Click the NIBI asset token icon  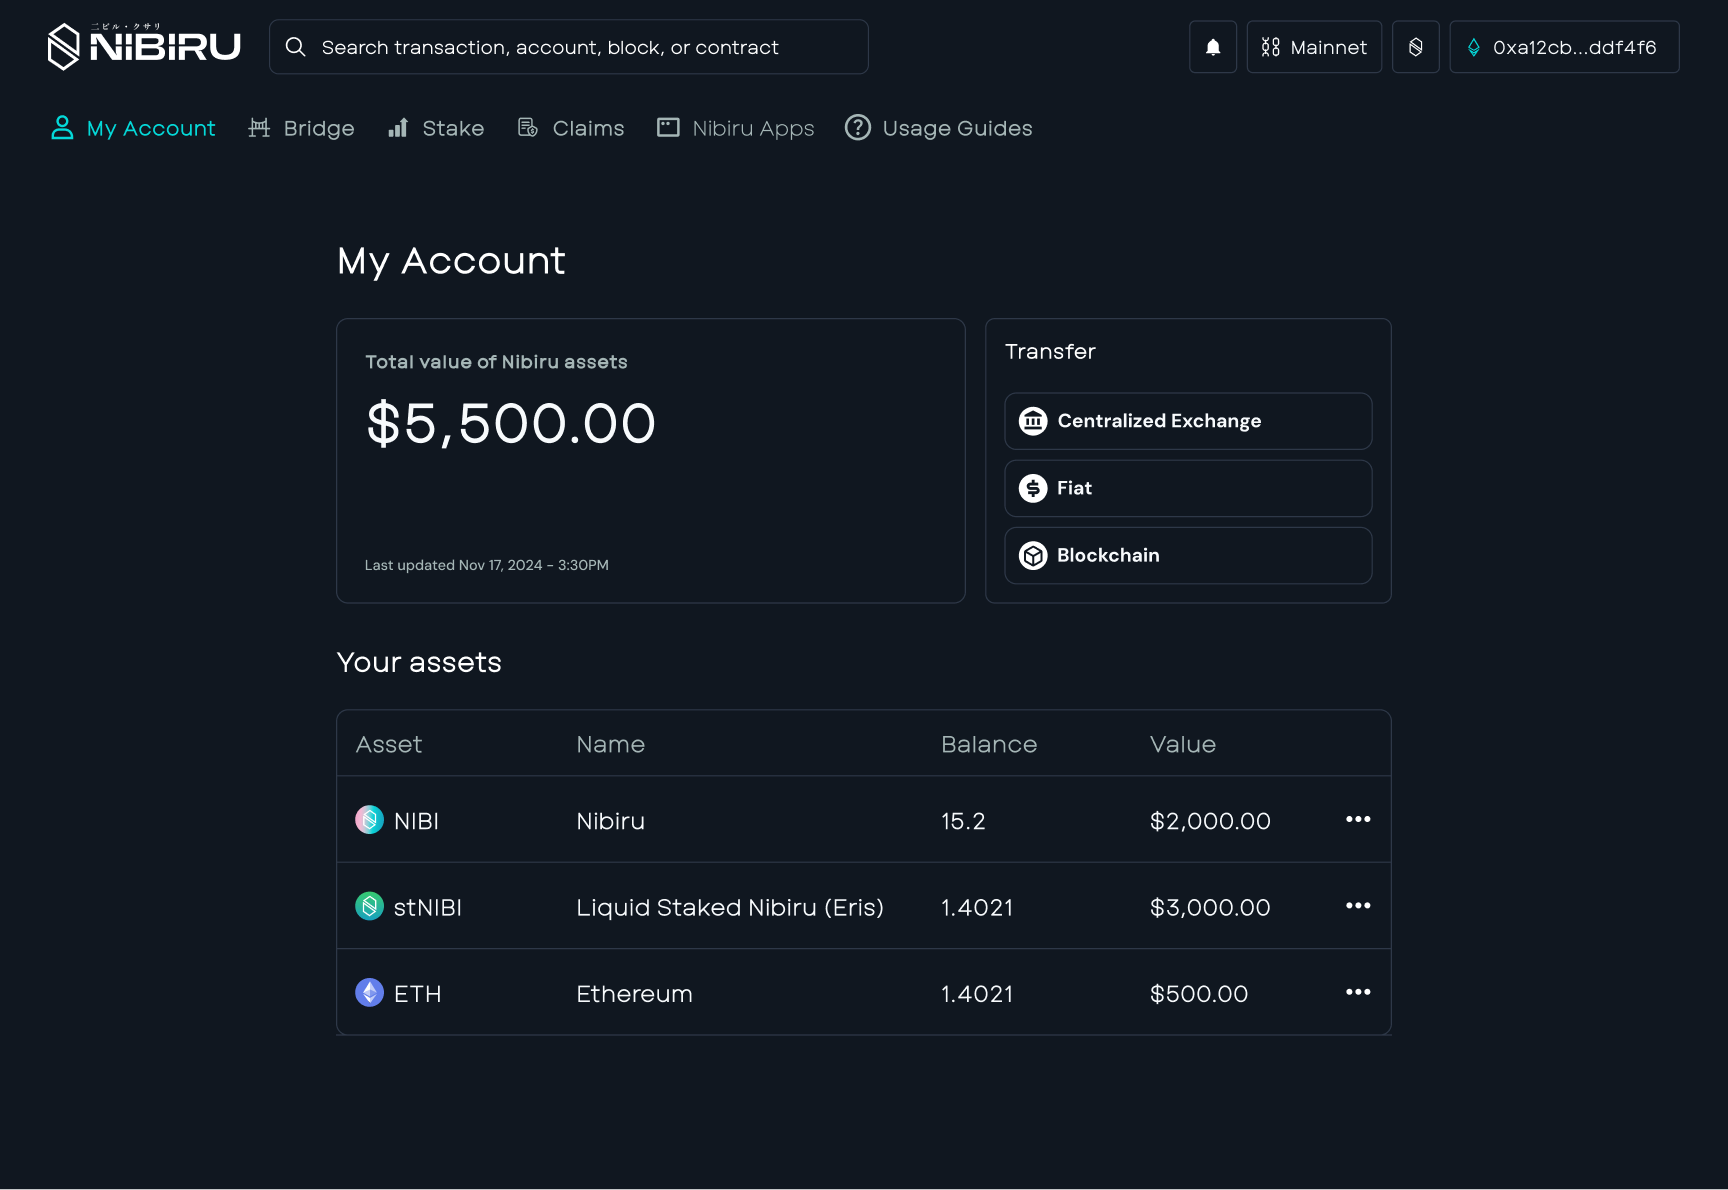pos(369,820)
